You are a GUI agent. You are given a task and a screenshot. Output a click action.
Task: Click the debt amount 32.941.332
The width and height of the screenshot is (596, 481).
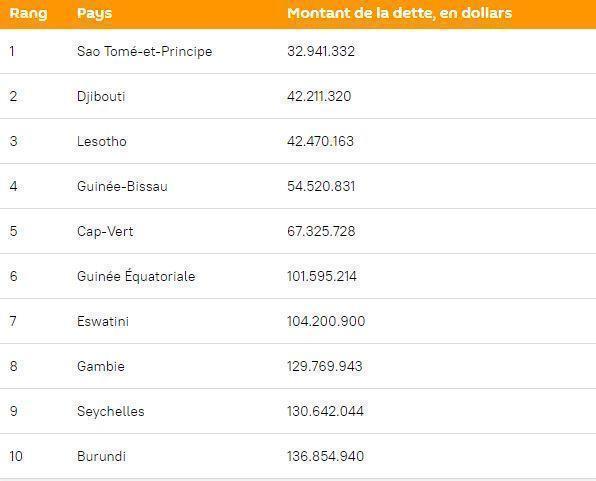click(x=321, y=51)
